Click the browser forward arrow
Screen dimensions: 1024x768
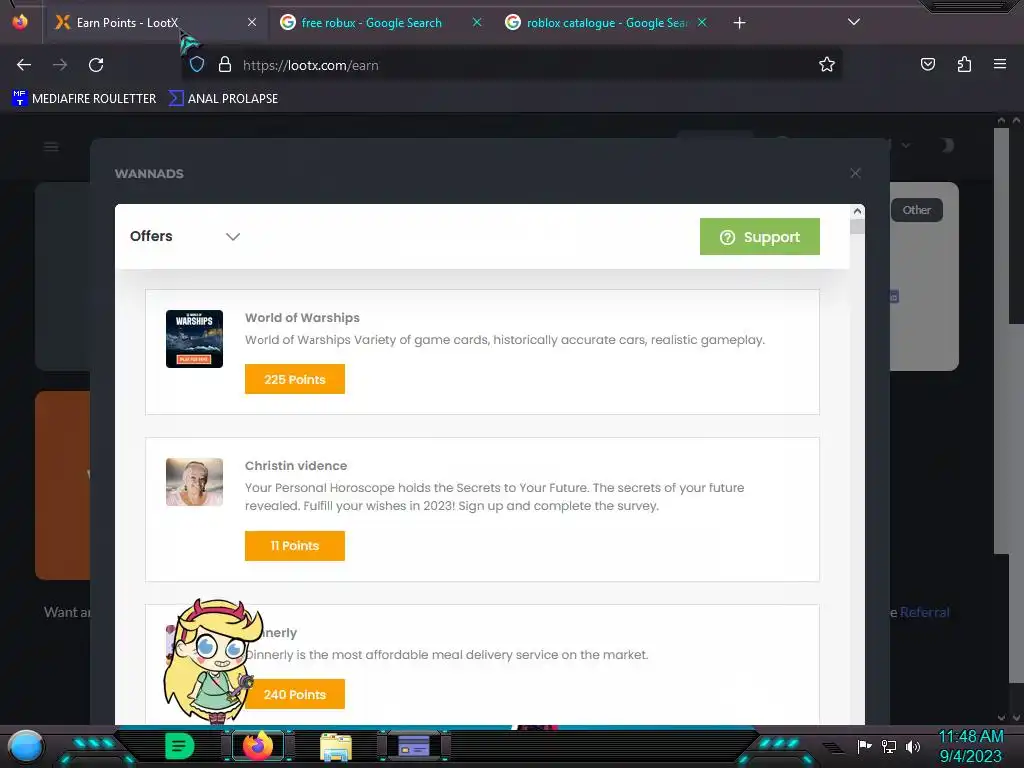pyautogui.click(x=60, y=65)
